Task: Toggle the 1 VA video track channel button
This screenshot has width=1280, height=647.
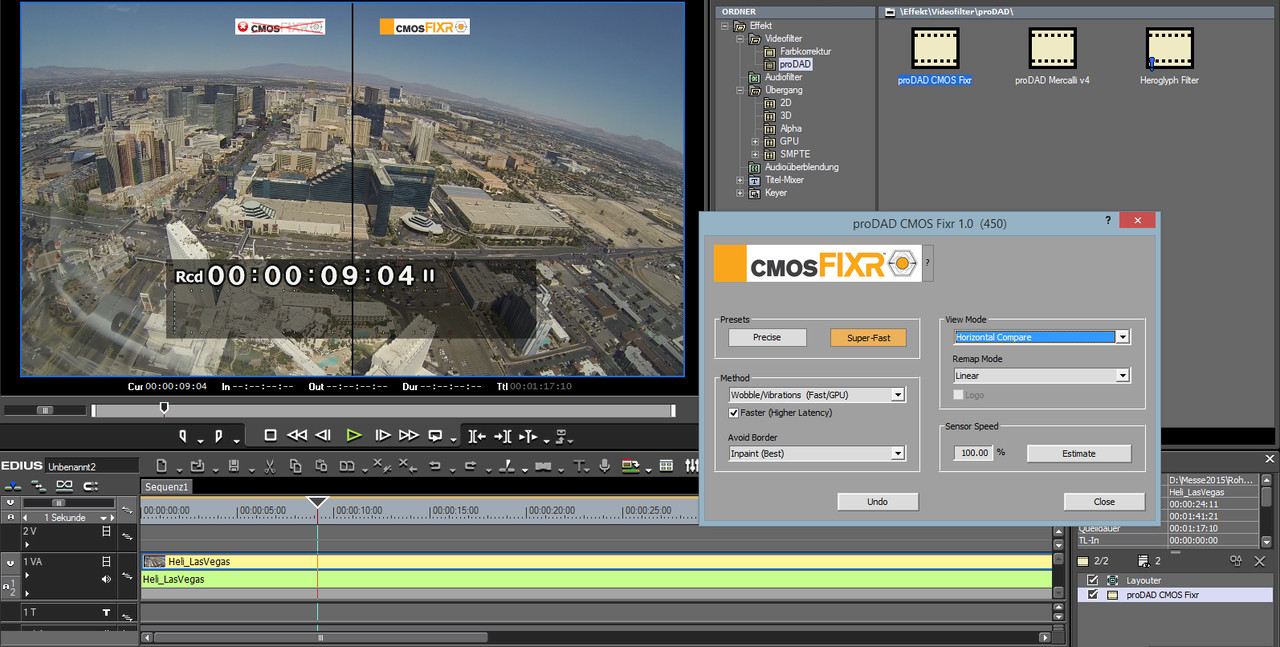Action: [x=106, y=562]
